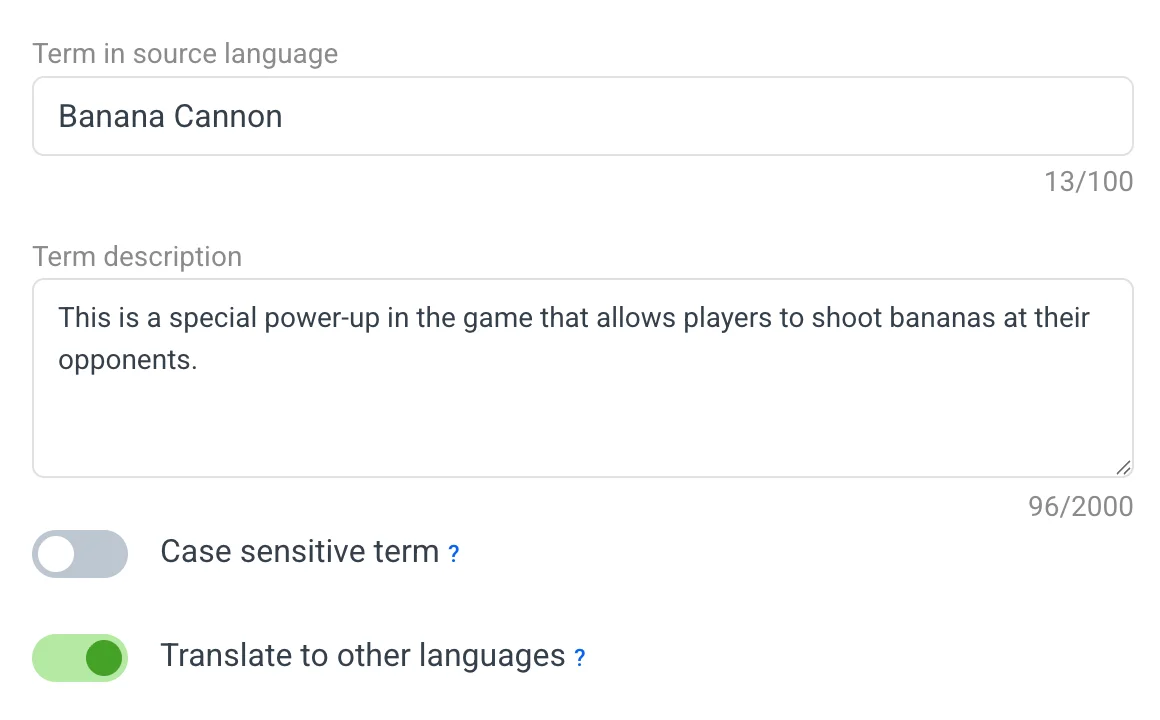Focus the Term in source language field
1160x720 pixels.
(582, 116)
